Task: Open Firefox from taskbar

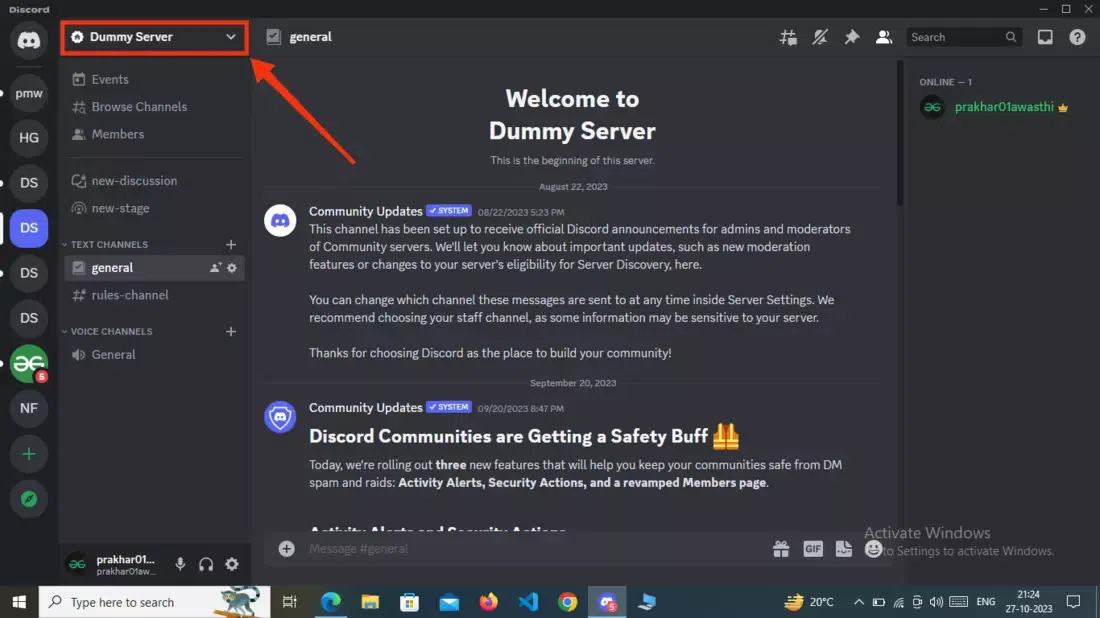Action: tap(488, 602)
